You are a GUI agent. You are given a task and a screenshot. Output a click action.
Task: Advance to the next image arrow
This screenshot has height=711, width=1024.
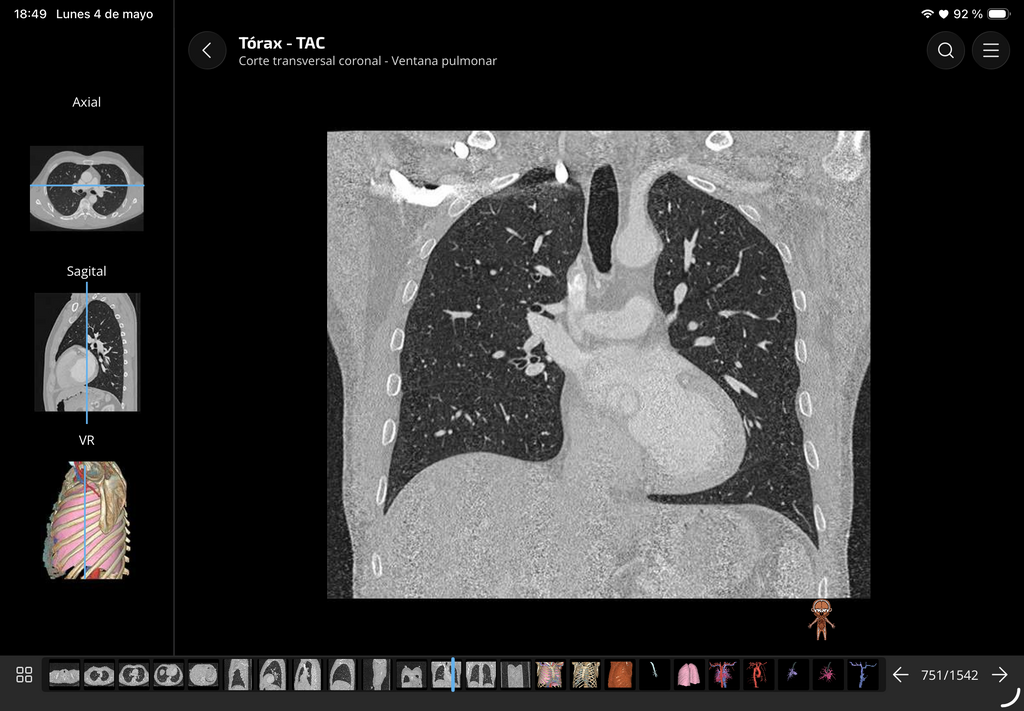coord(999,675)
